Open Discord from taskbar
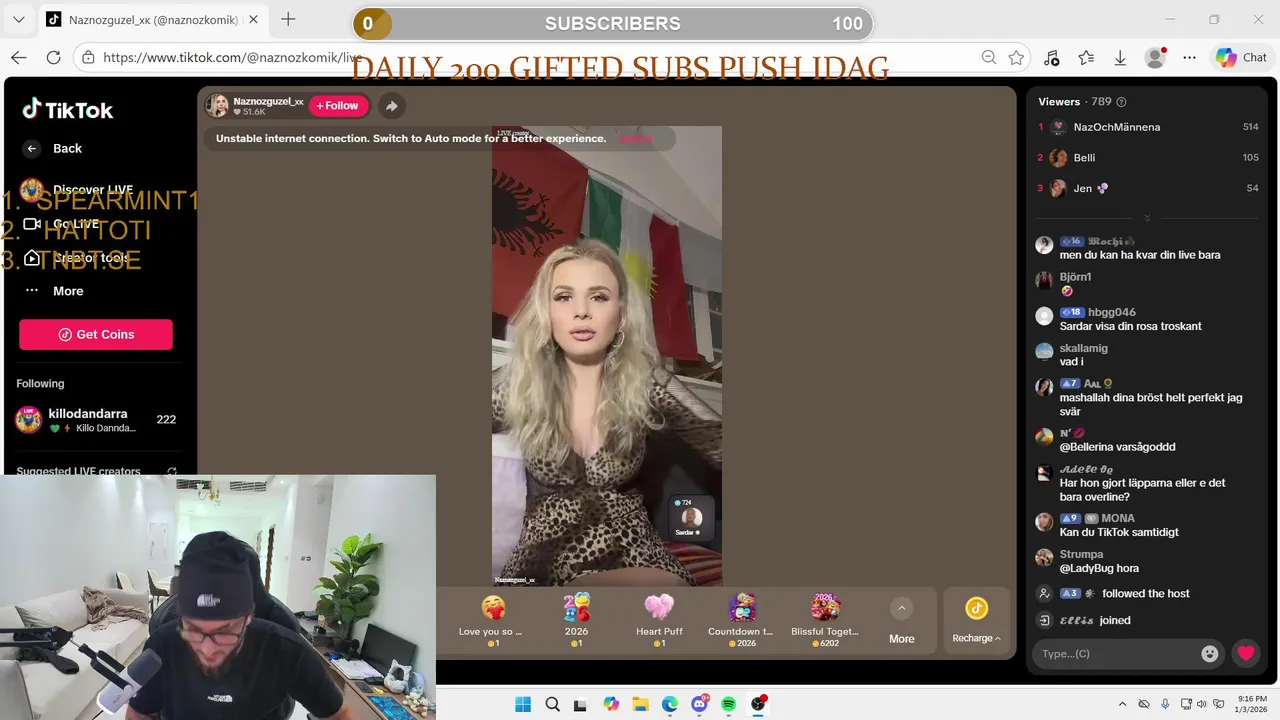This screenshot has height=720, width=1280. click(x=699, y=704)
